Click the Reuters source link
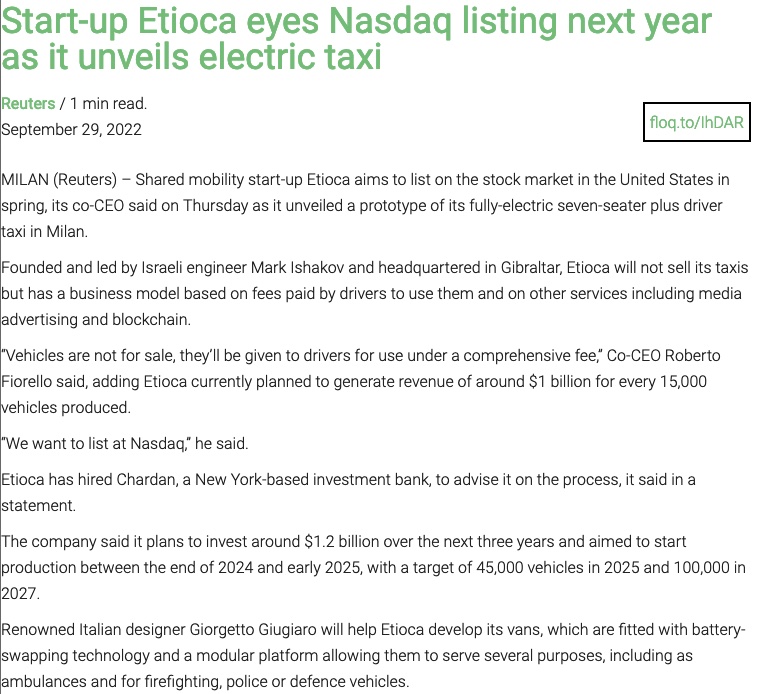 [x=28, y=103]
